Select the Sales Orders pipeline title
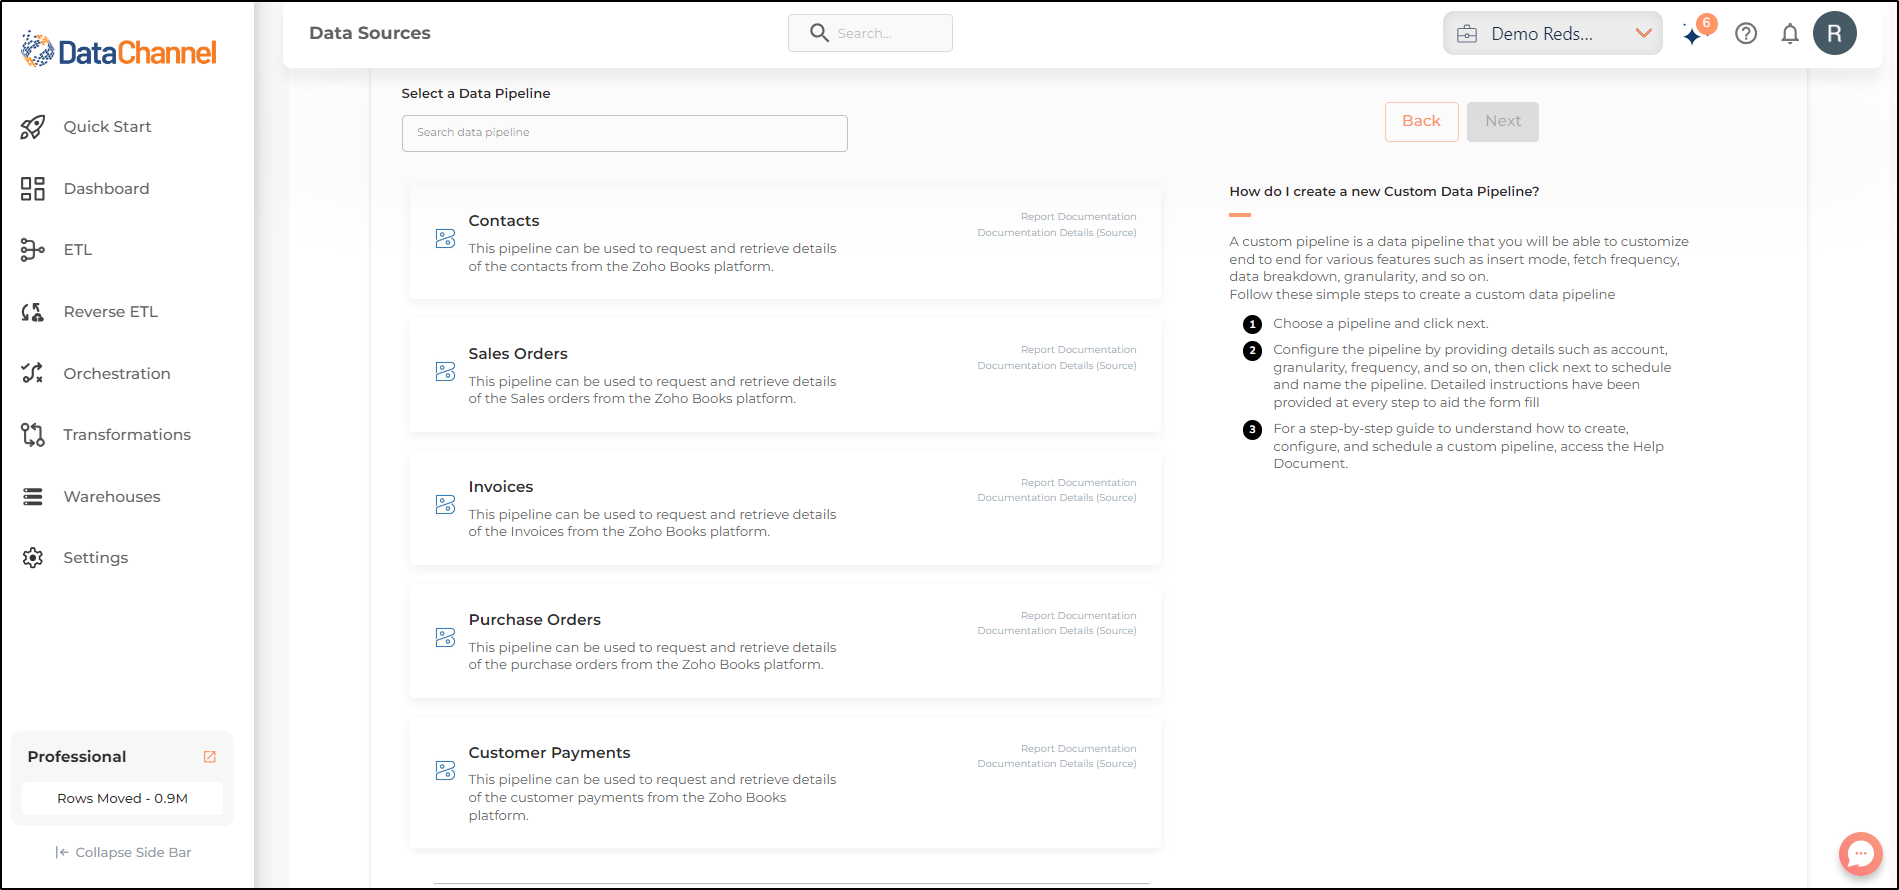This screenshot has height=890, width=1899. point(518,354)
